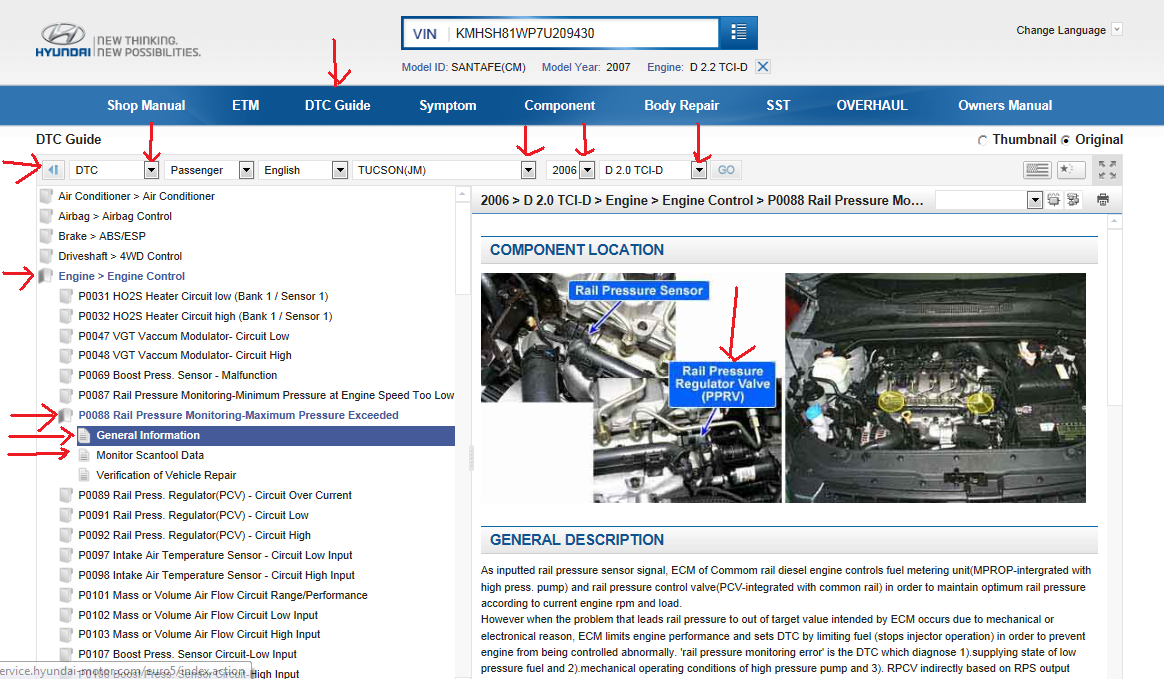Viewport: 1164px width, 679px height.
Task: Click the book icon beside Brake > ABS/ESP
Action: 46,236
